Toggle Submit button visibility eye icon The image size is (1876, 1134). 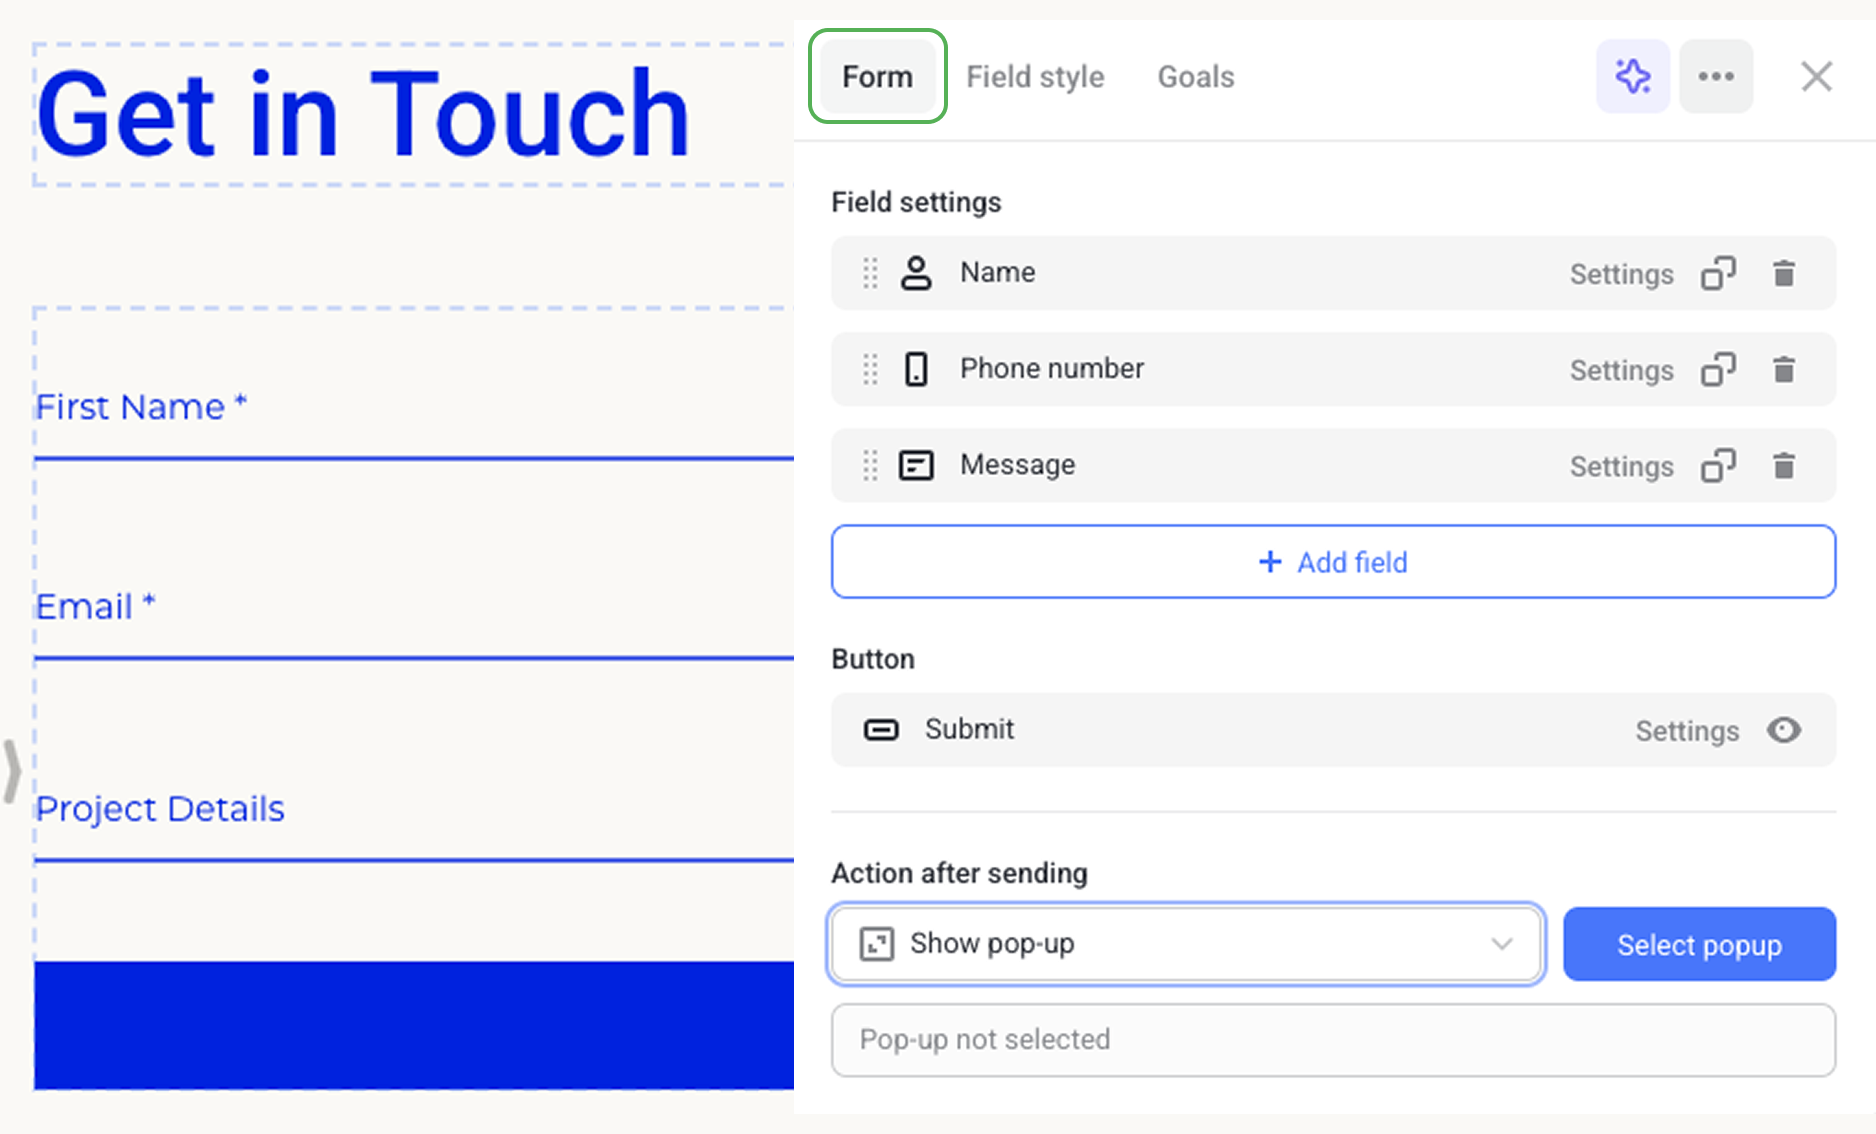click(1784, 730)
